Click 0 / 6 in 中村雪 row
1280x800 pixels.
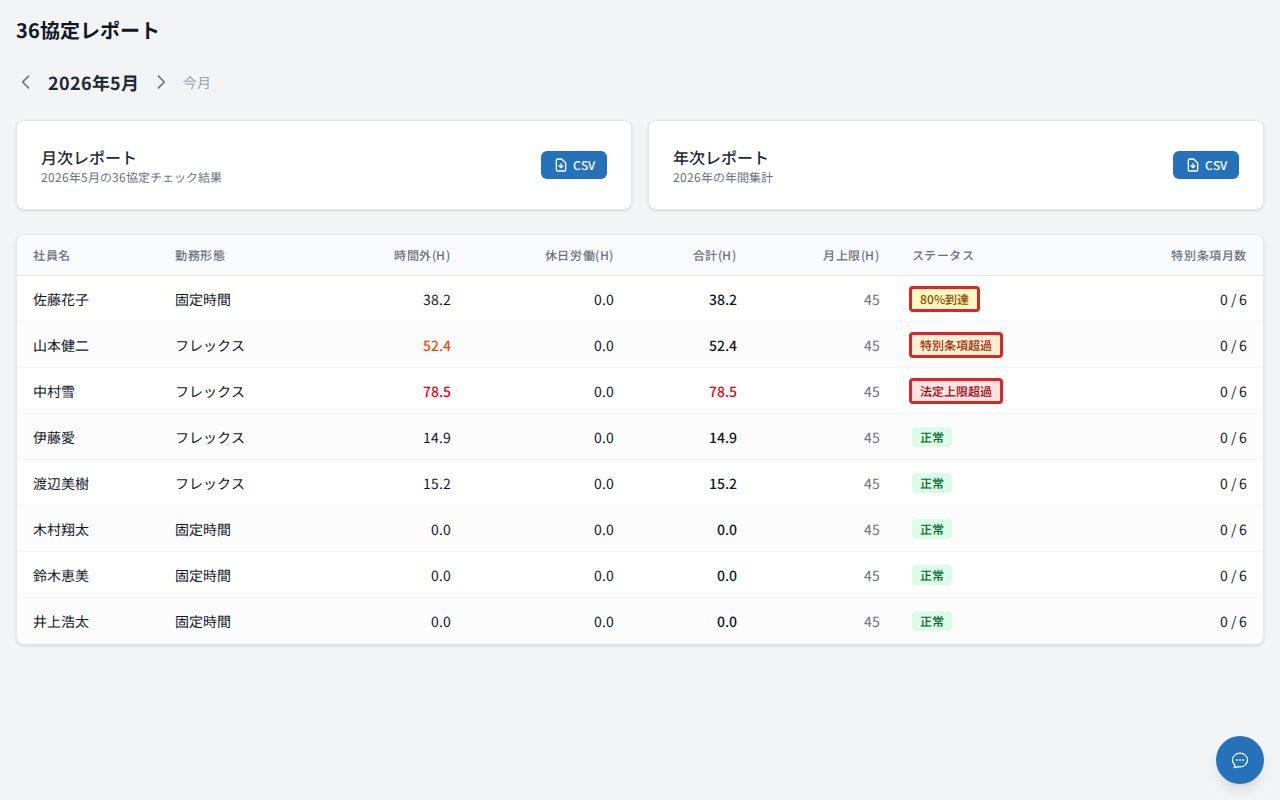click(x=1233, y=392)
